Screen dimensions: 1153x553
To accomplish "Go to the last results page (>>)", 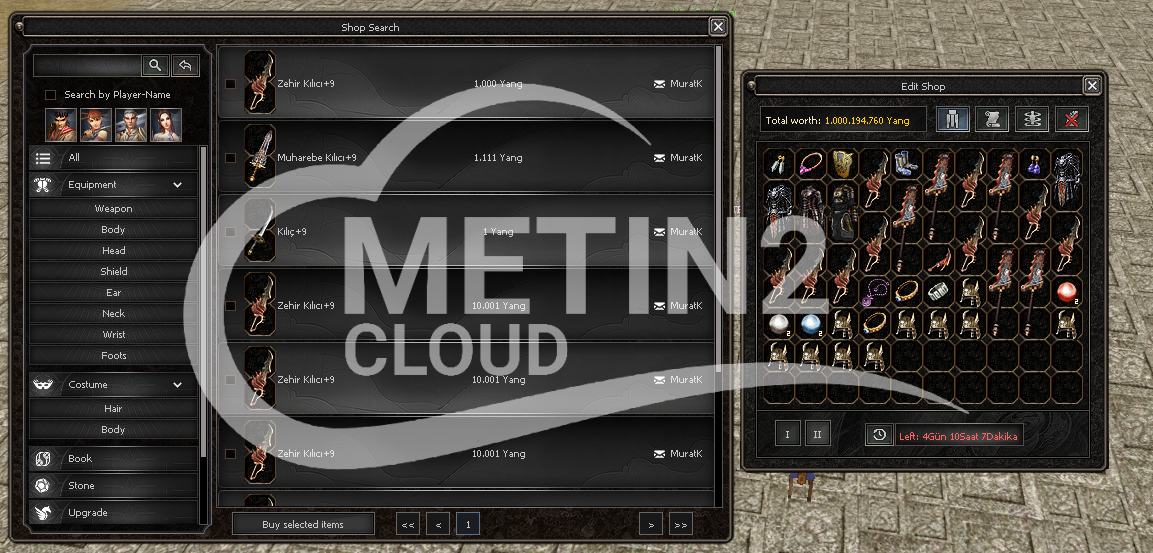I will (680, 524).
